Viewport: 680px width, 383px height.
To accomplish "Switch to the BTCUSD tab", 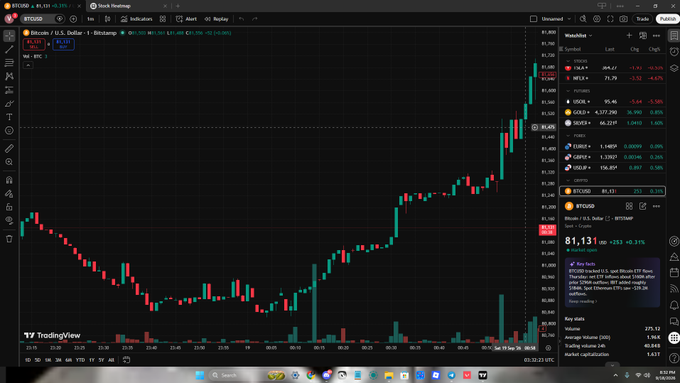I will (42, 6).
